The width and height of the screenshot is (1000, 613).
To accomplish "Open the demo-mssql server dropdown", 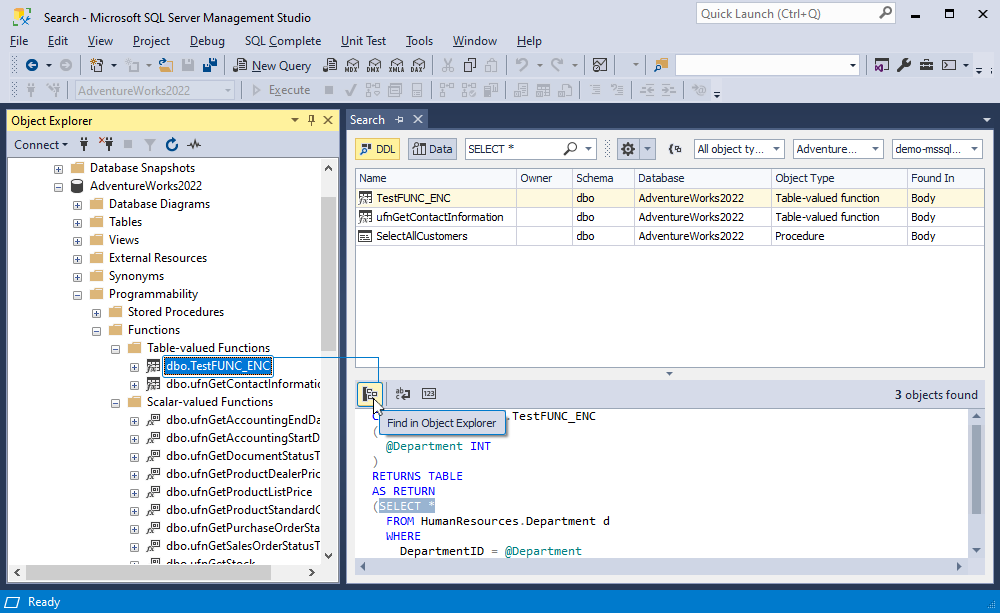I will pyautogui.click(x=937, y=149).
